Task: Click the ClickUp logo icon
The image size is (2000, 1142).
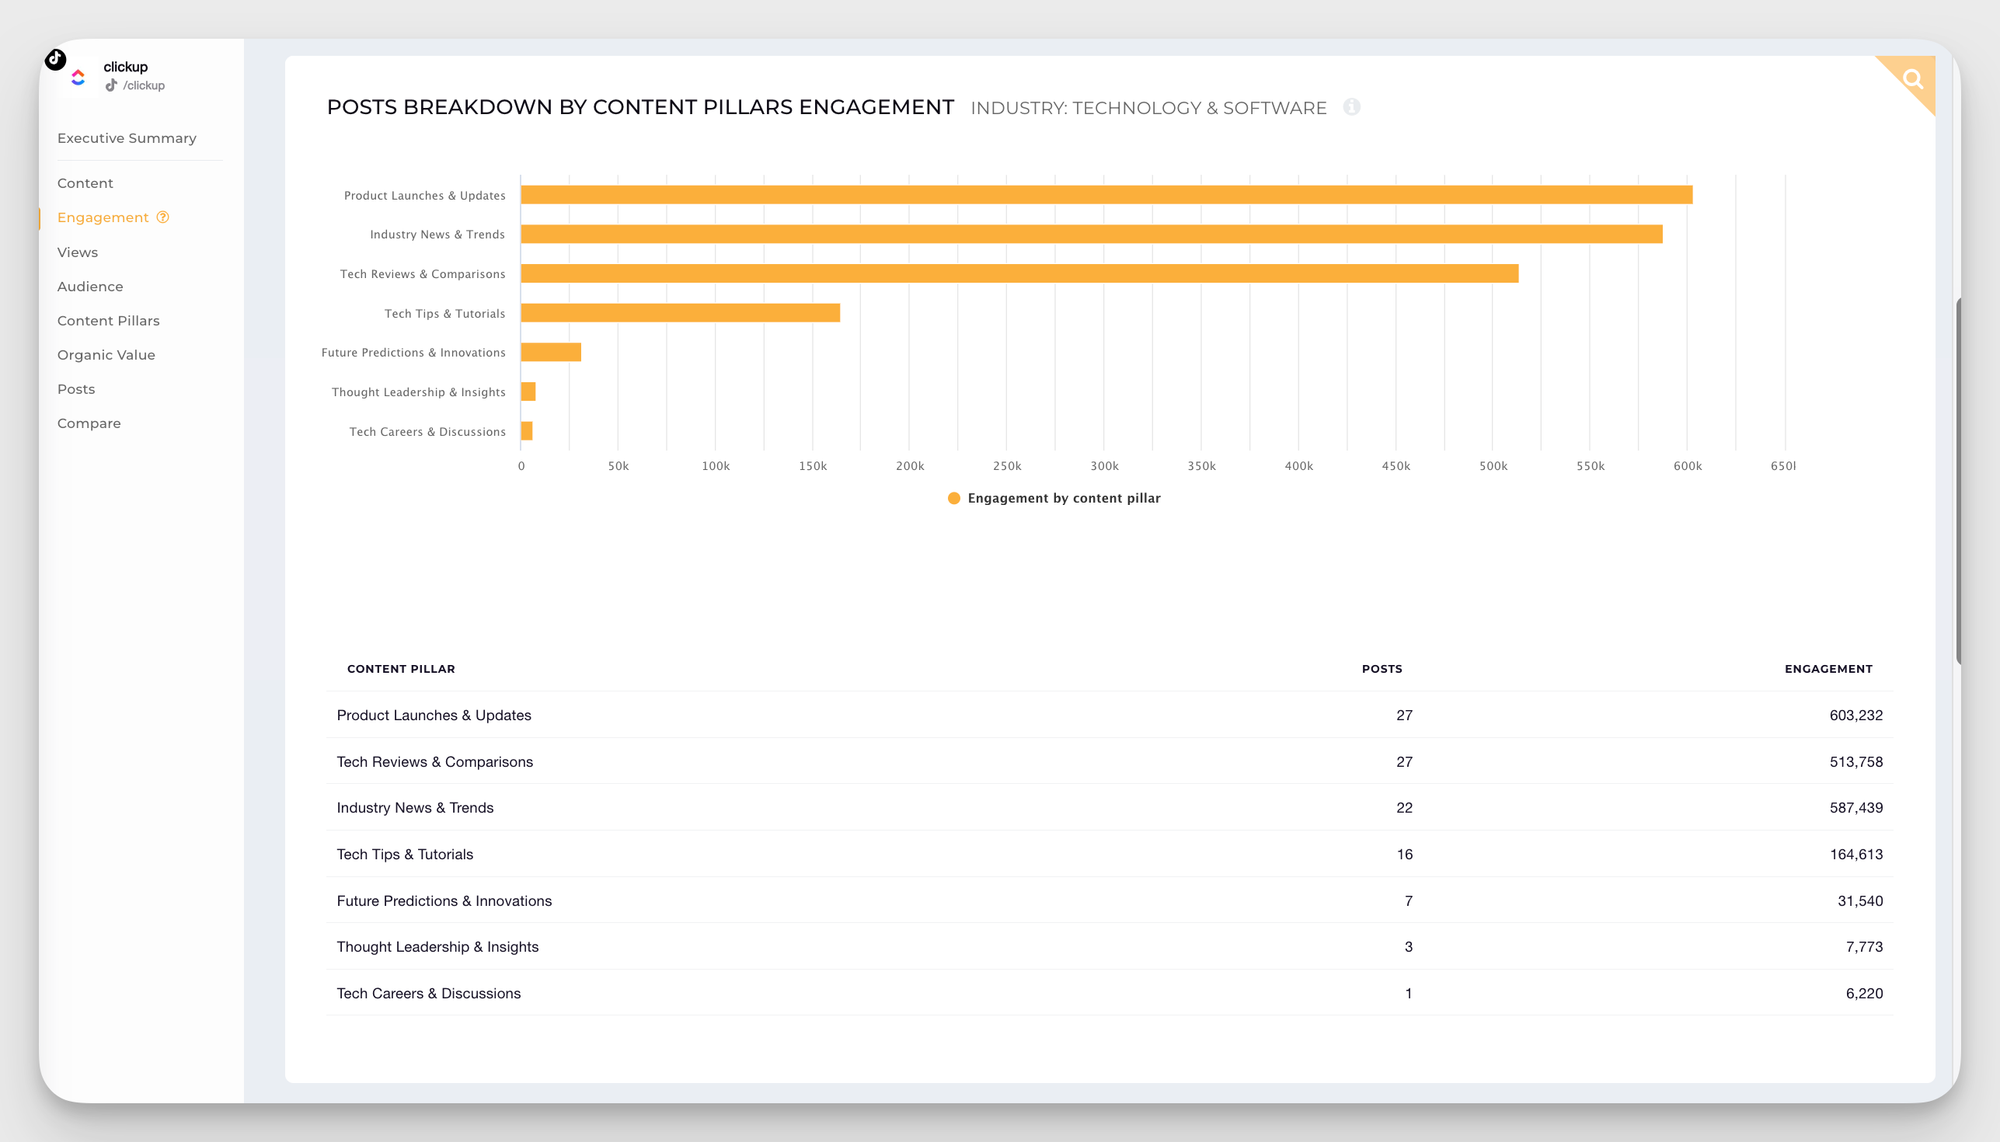Action: tap(78, 77)
